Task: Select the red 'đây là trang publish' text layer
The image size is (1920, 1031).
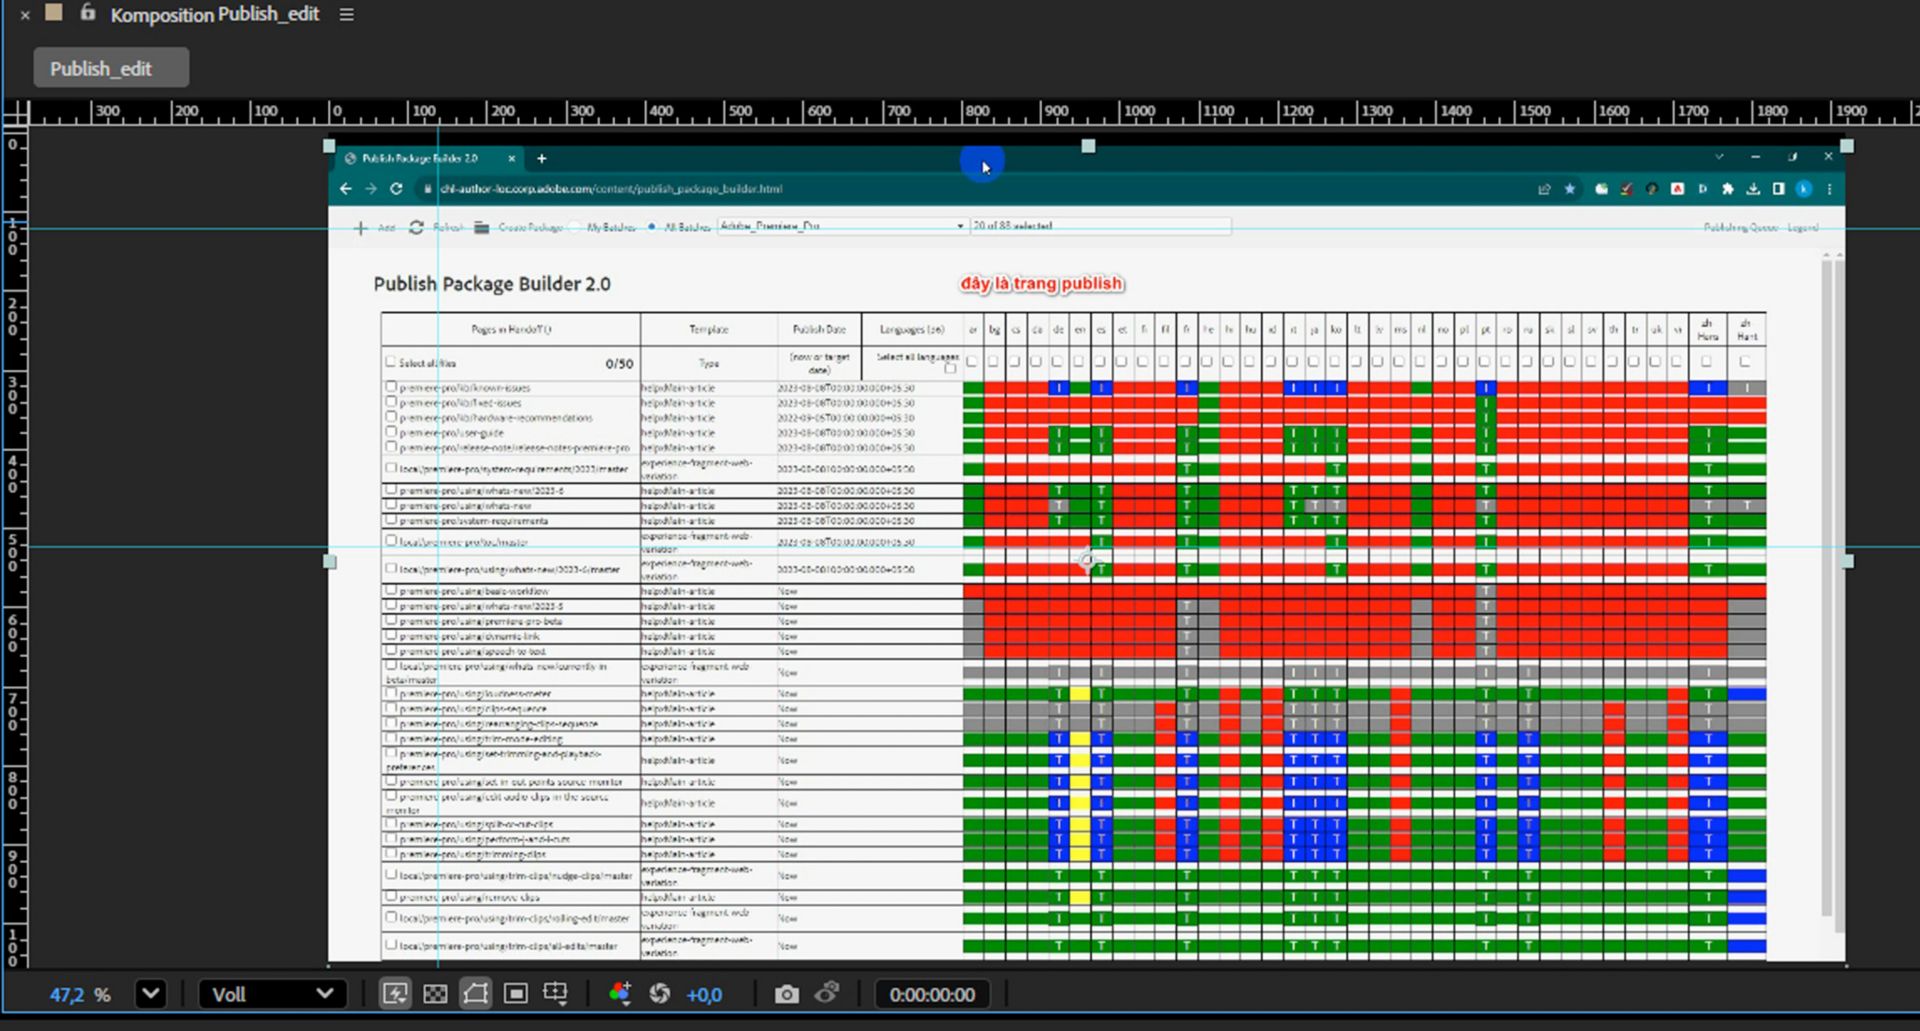Action: pyautogui.click(x=1042, y=284)
